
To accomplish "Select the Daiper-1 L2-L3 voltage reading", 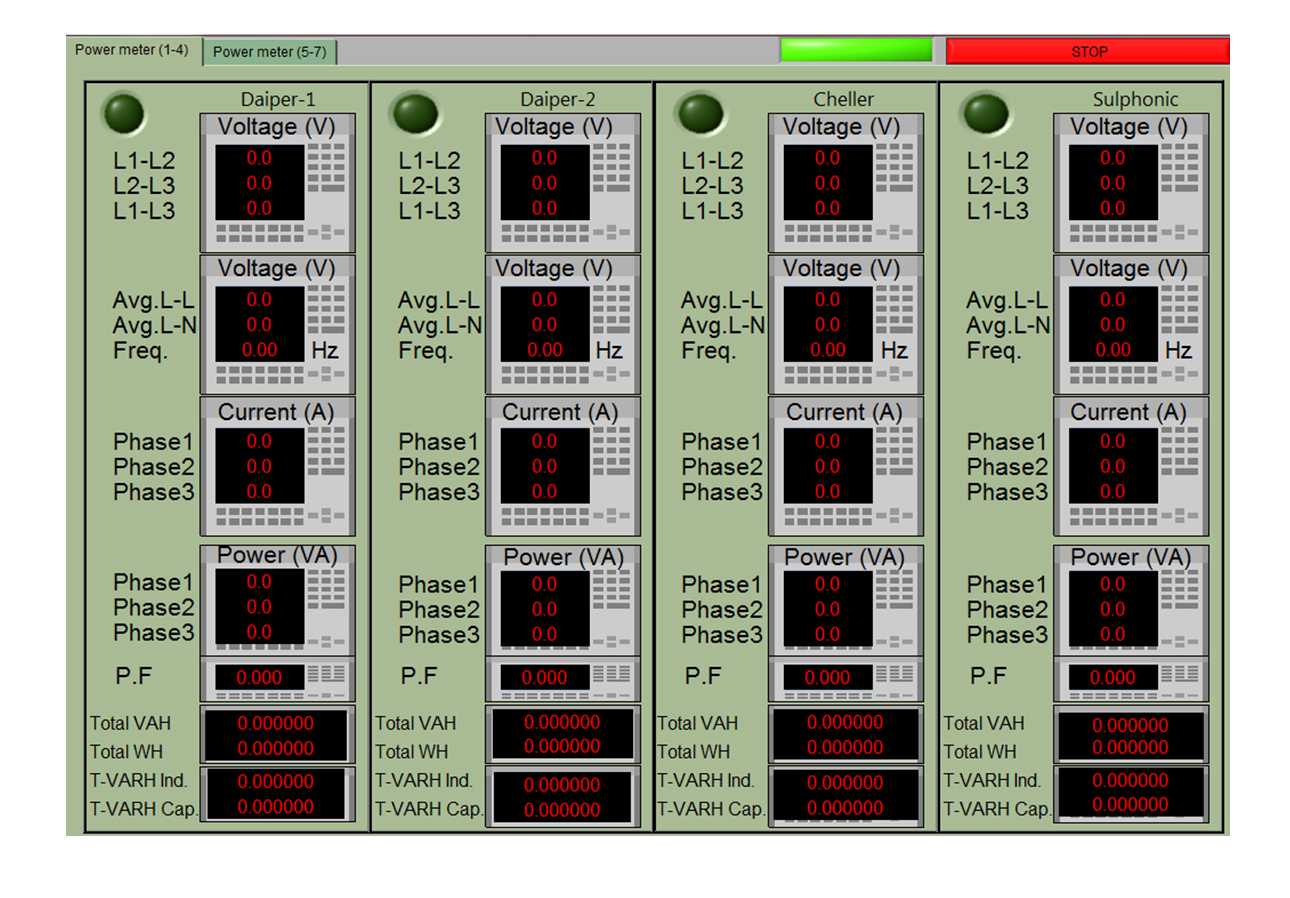I will 259,183.
